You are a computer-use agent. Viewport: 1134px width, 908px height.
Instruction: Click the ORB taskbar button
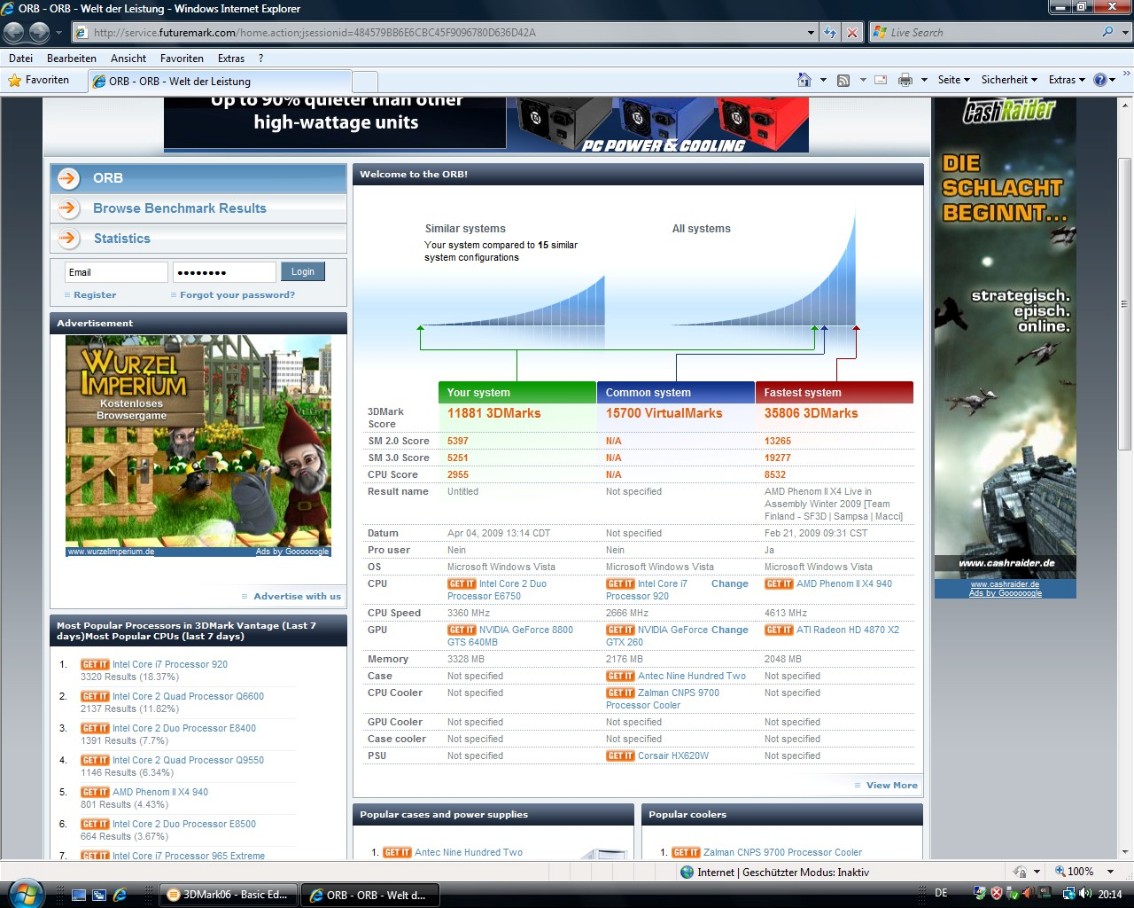[x=371, y=894]
